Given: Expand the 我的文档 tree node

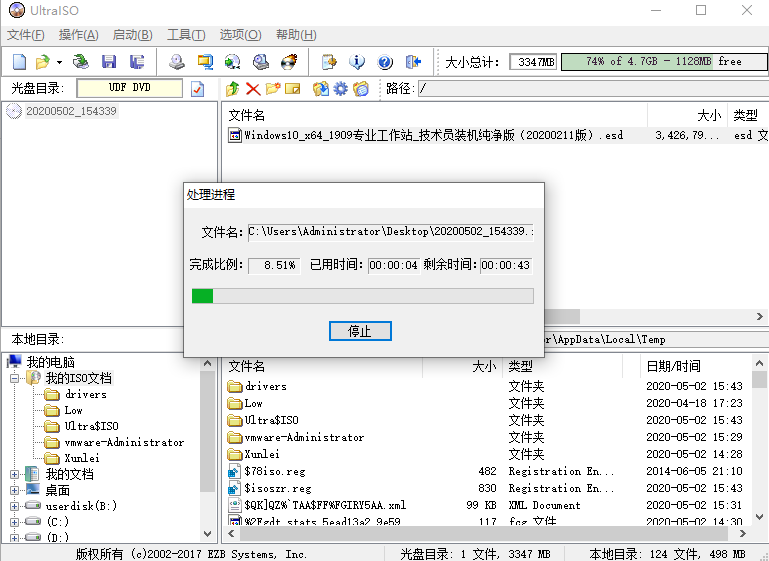Looking at the screenshot, I should (14, 474).
